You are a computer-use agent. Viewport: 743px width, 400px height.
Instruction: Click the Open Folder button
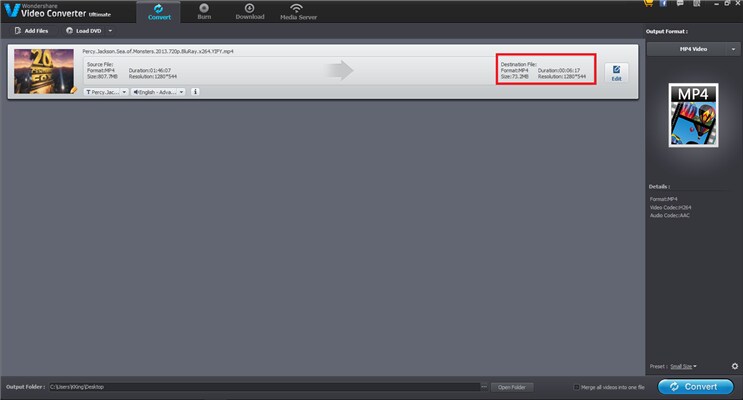point(512,387)
